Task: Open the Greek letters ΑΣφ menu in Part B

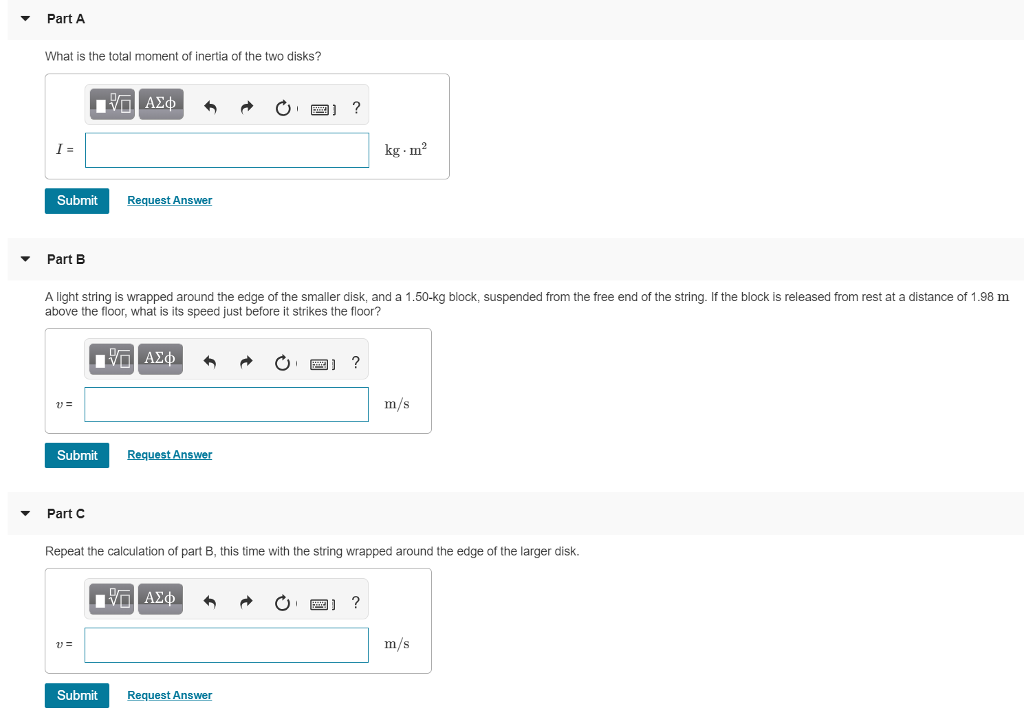Action: coord(160,358)
